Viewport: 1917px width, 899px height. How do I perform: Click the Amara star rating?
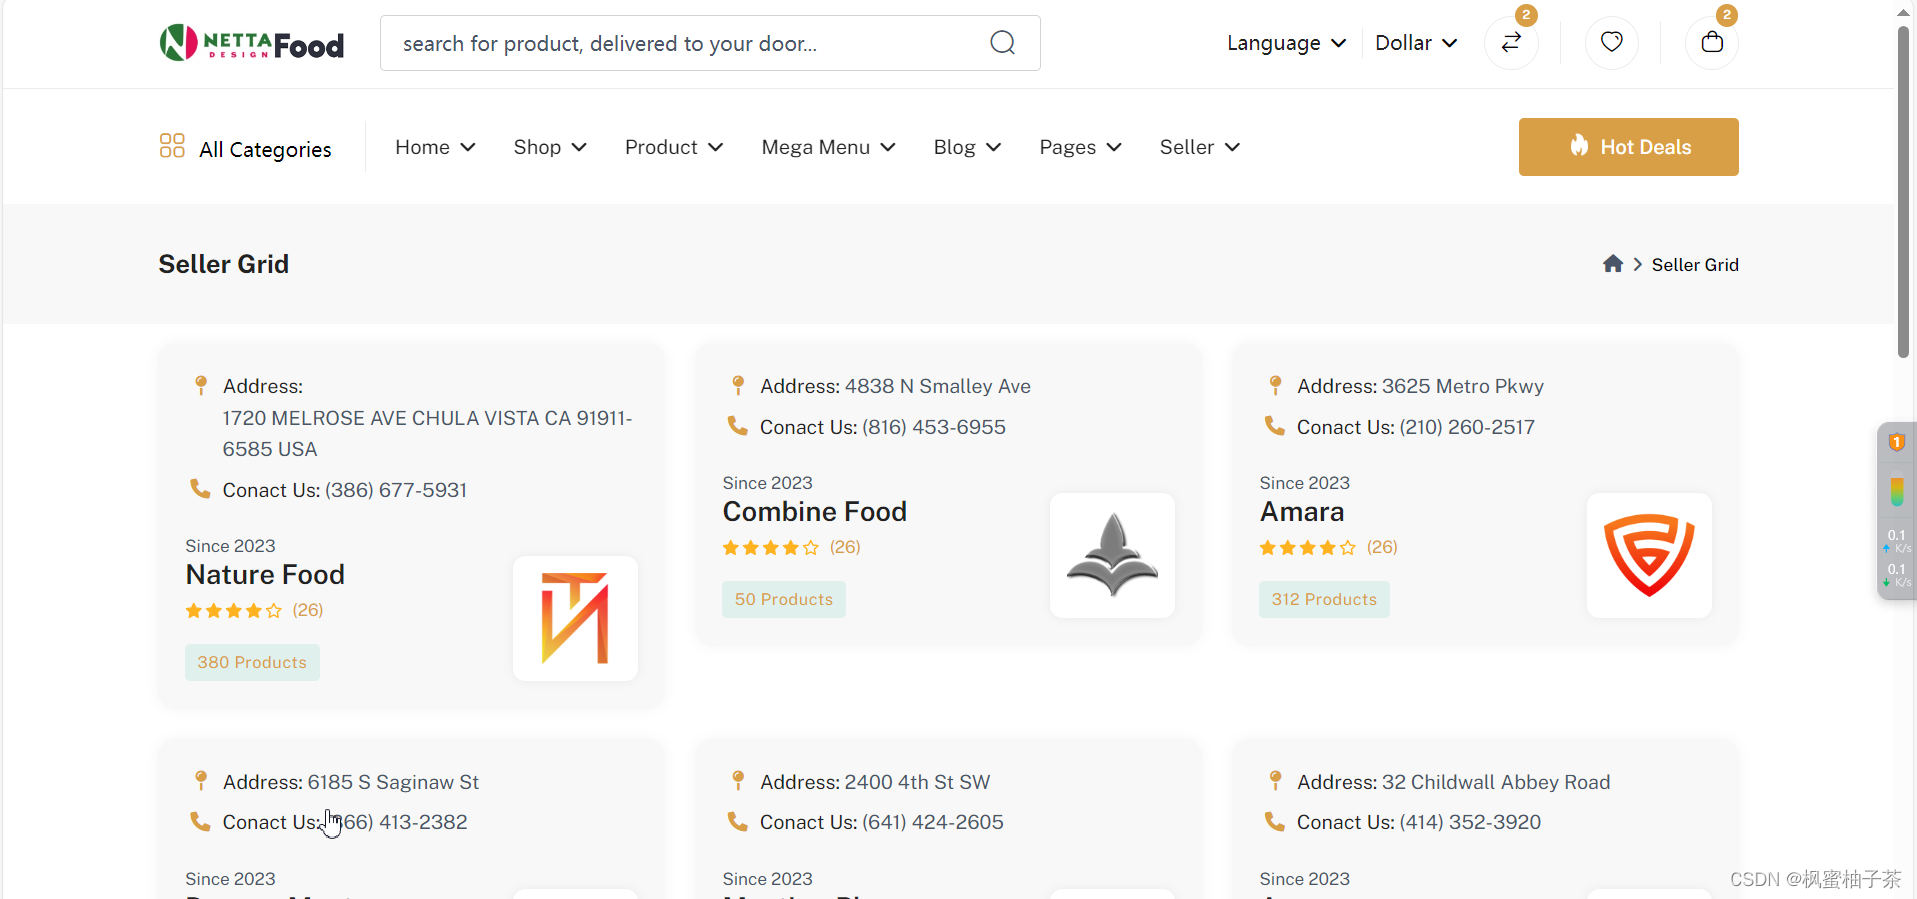click(x=1308, y=547)
